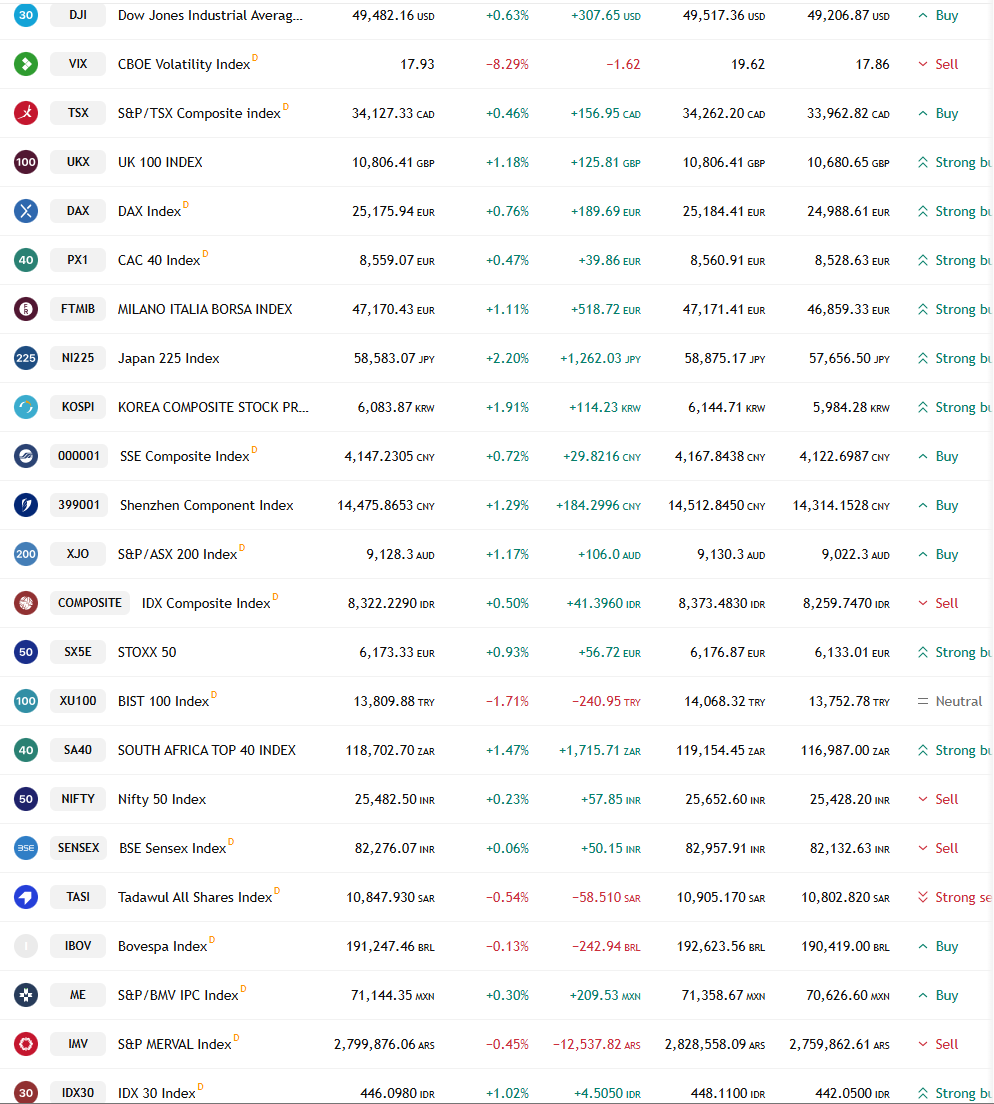Click NI225 change +1,262.03 JPY
The width and height of the screenshot is (994, 1104).
[600, 358]
